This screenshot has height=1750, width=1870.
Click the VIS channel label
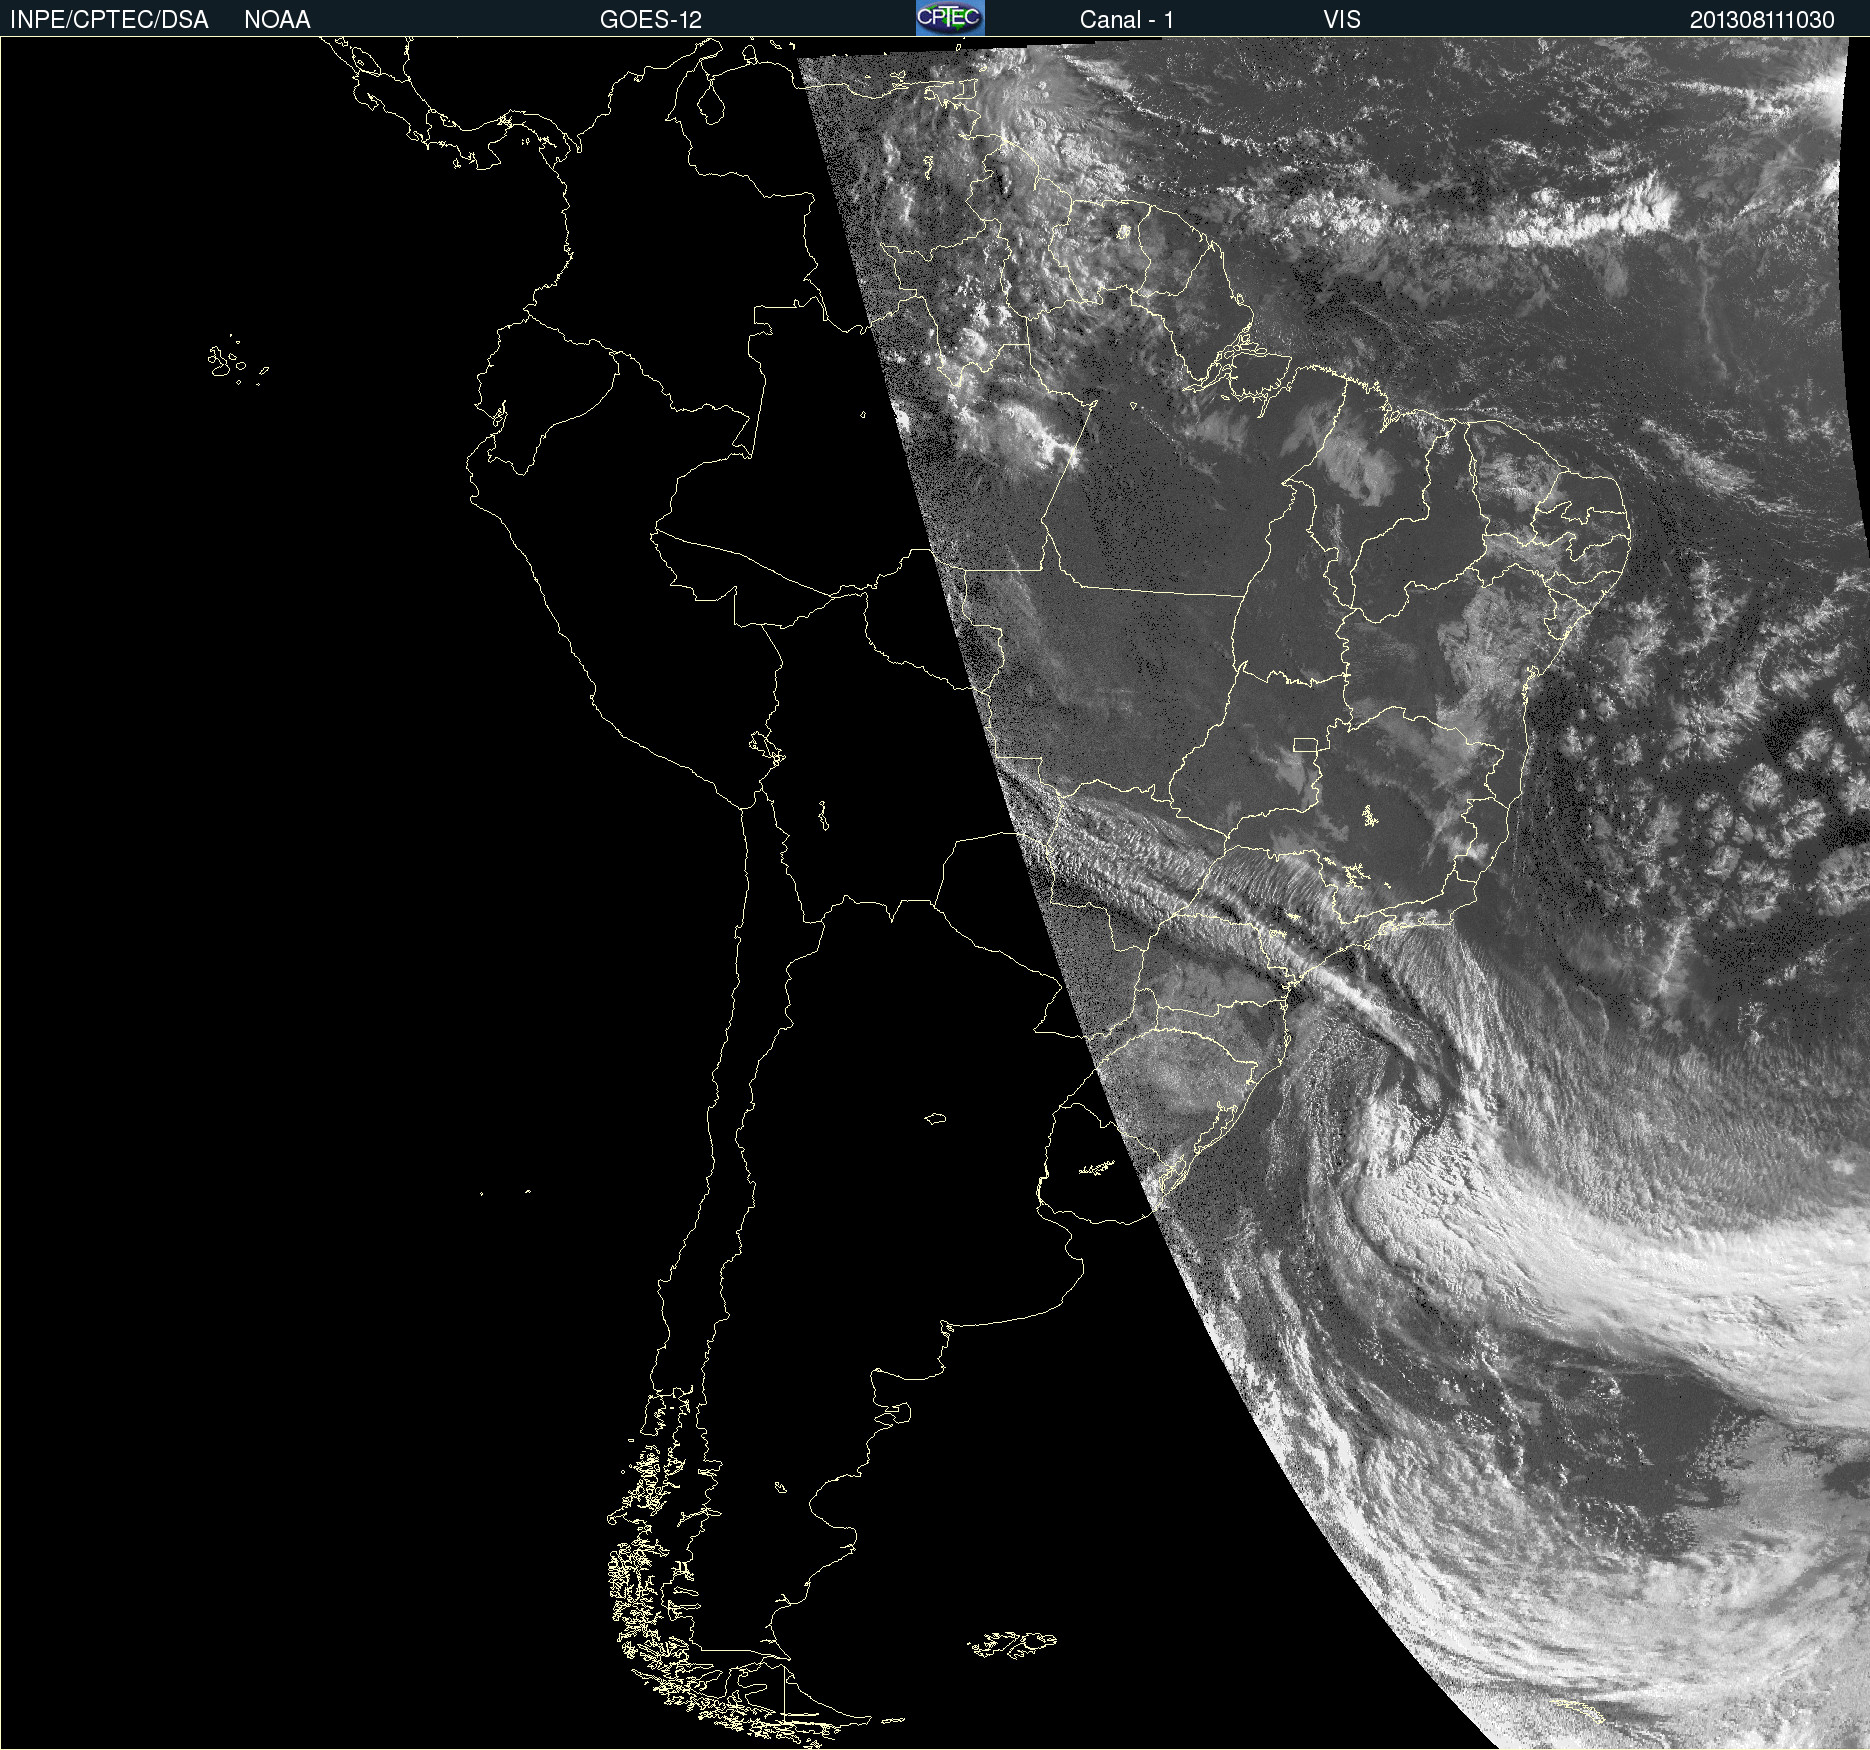coord(1342,20)
